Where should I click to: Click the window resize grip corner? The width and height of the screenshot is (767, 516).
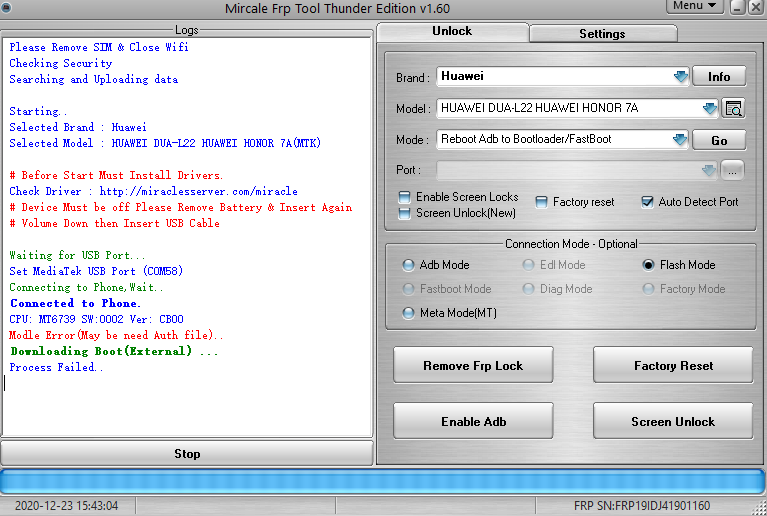[x=759, y=508]
